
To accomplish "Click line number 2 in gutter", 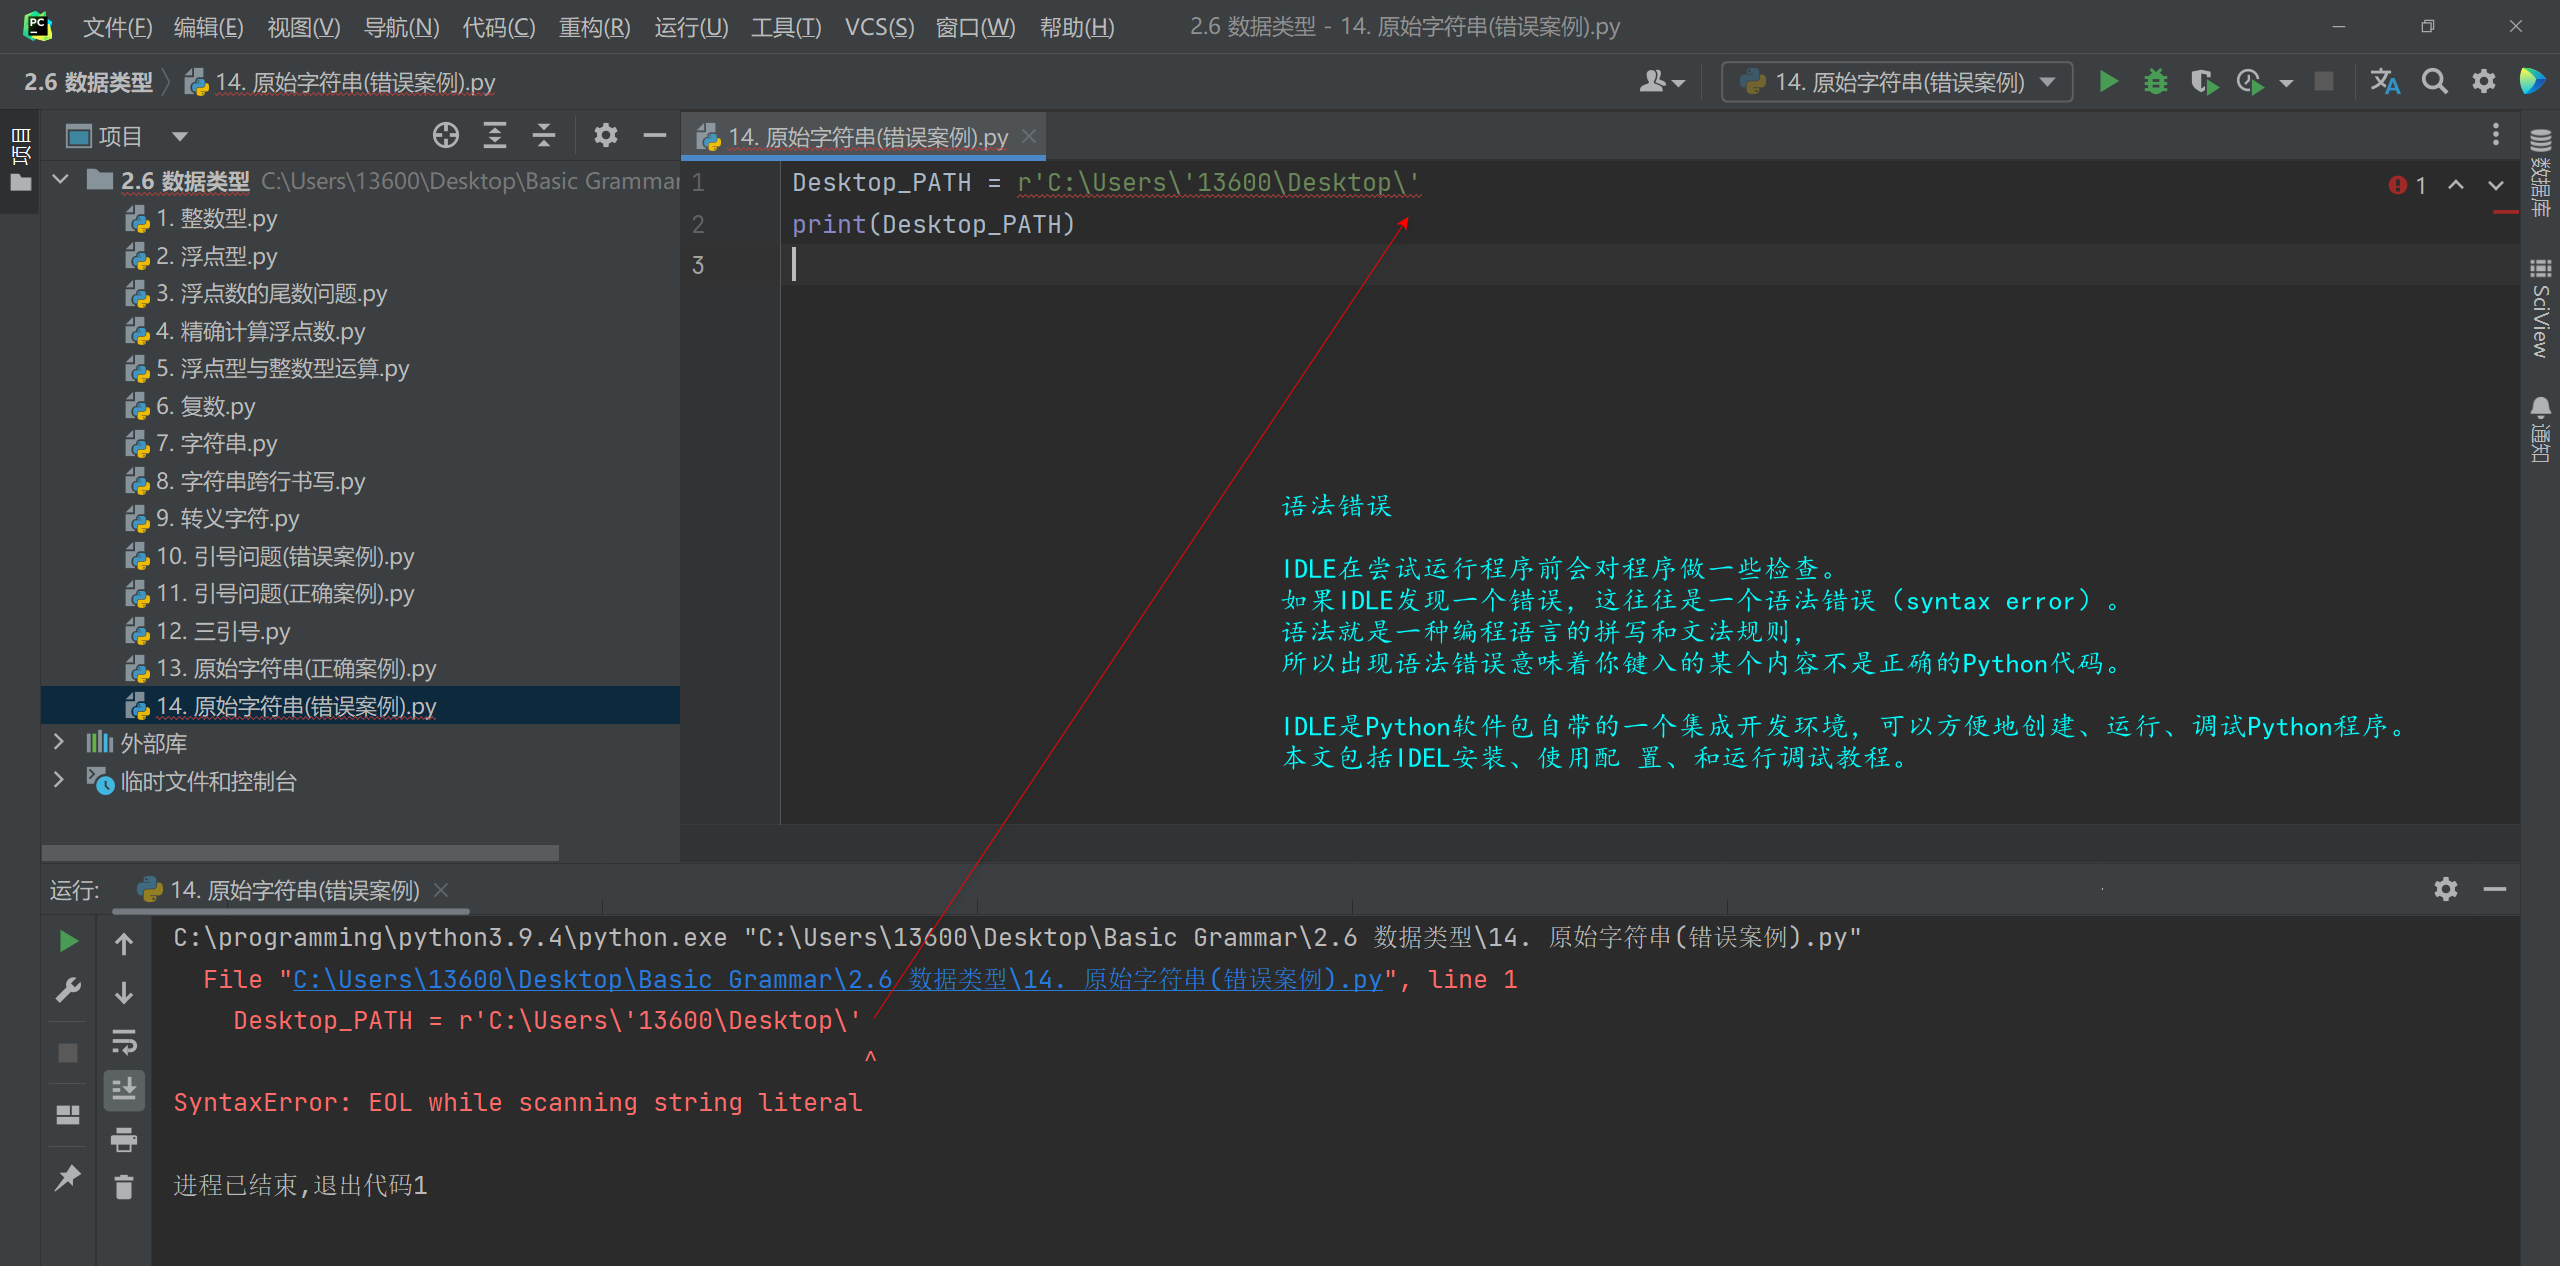I will (698, 224).
